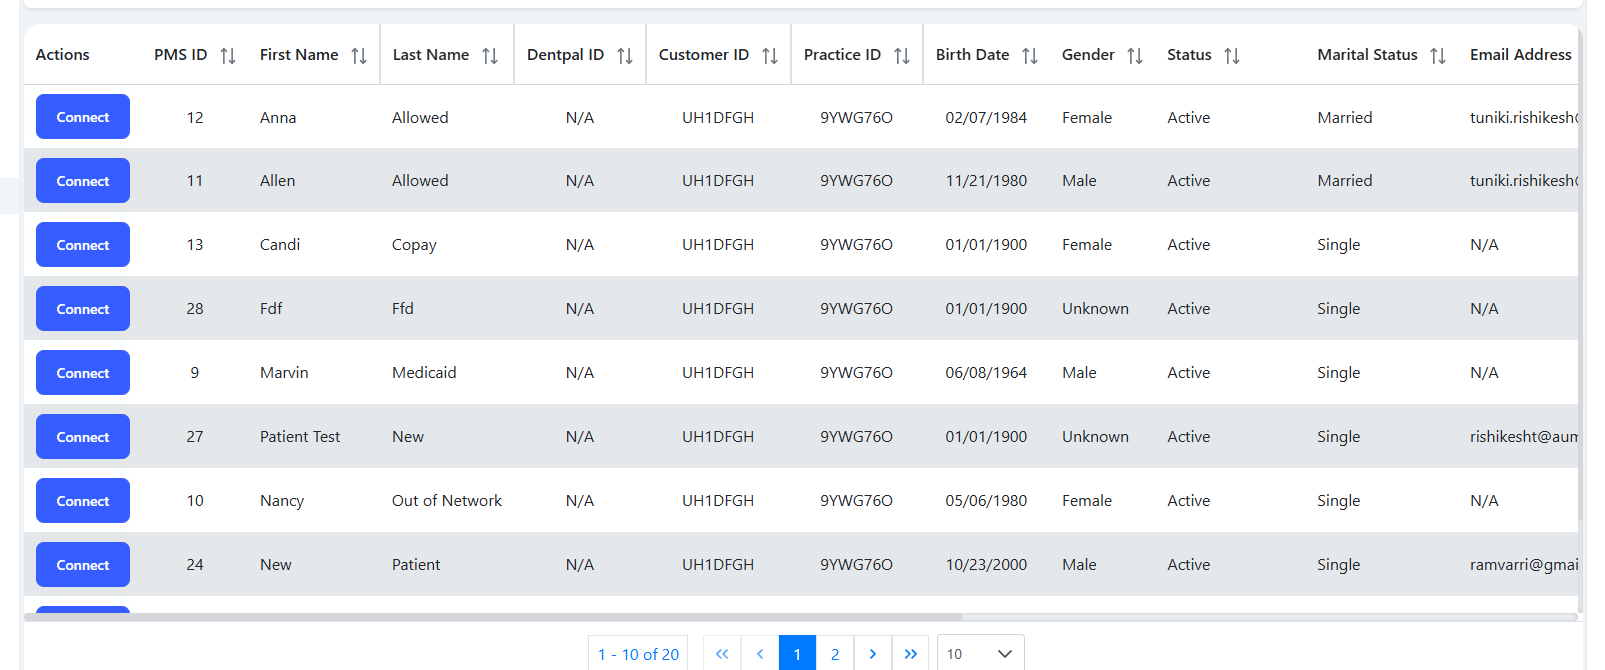Image resolution: width=1605 pixels, height=670 pixels.
Task: Advance to the next page
Action: coord(873,654)
